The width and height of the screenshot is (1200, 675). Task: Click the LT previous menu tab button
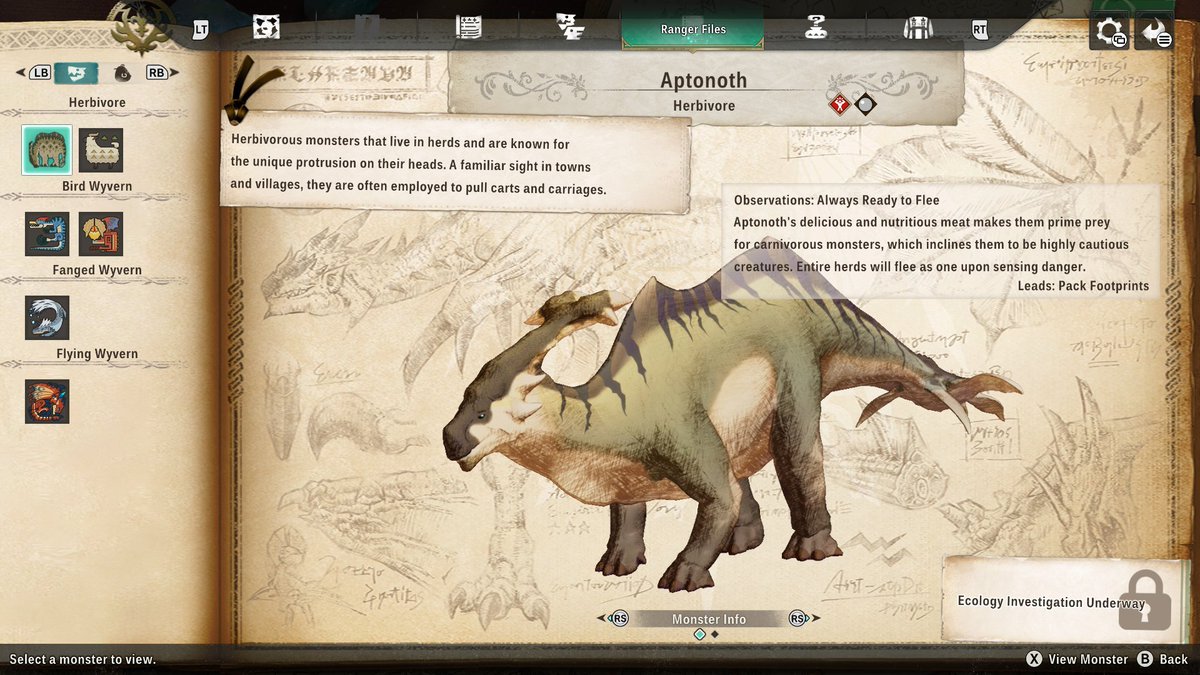pos(201,29)
